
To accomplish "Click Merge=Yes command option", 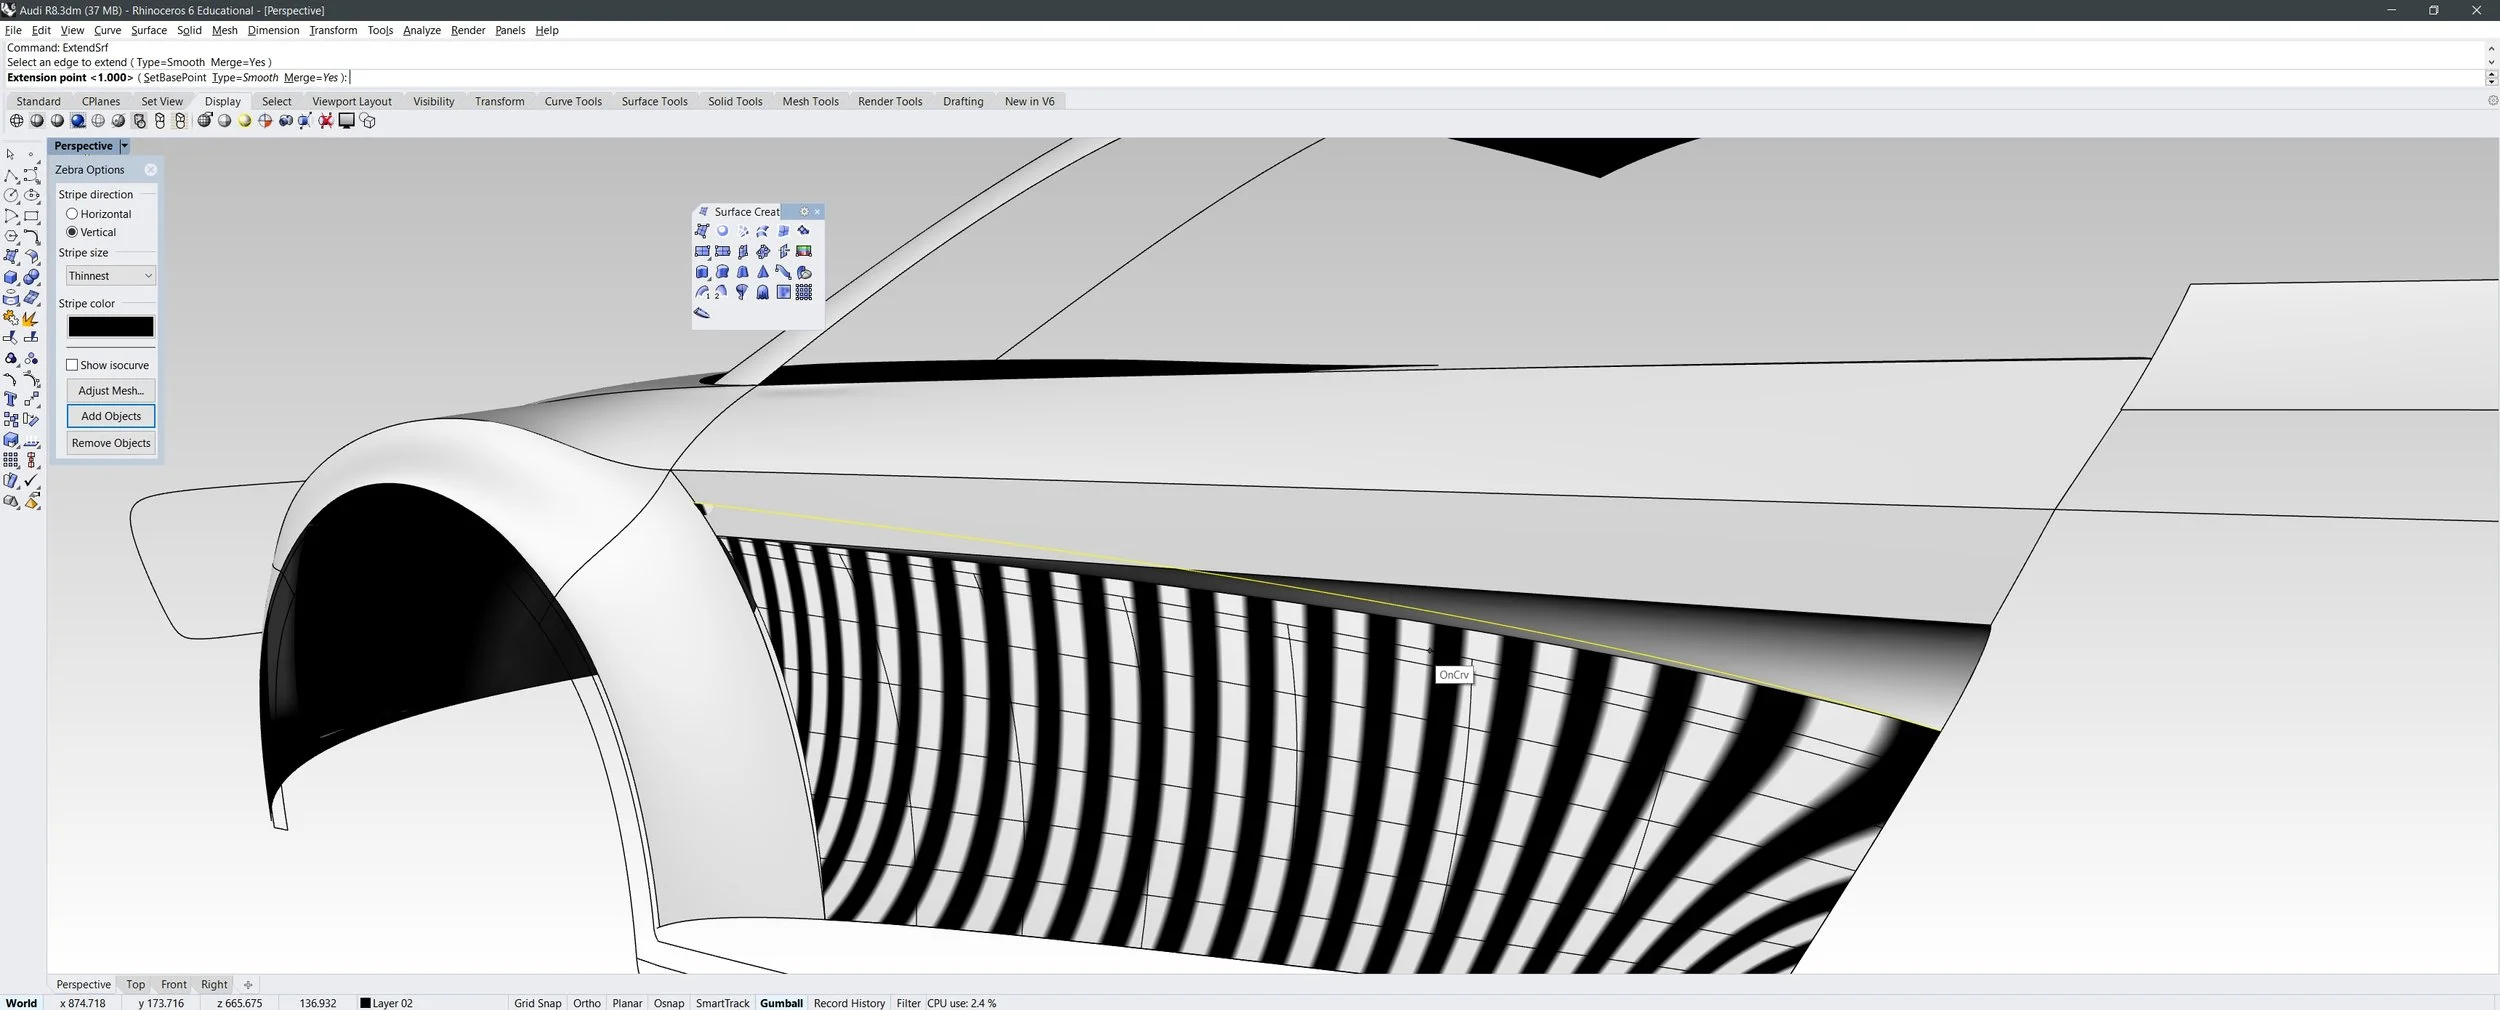I will point(311,77).
